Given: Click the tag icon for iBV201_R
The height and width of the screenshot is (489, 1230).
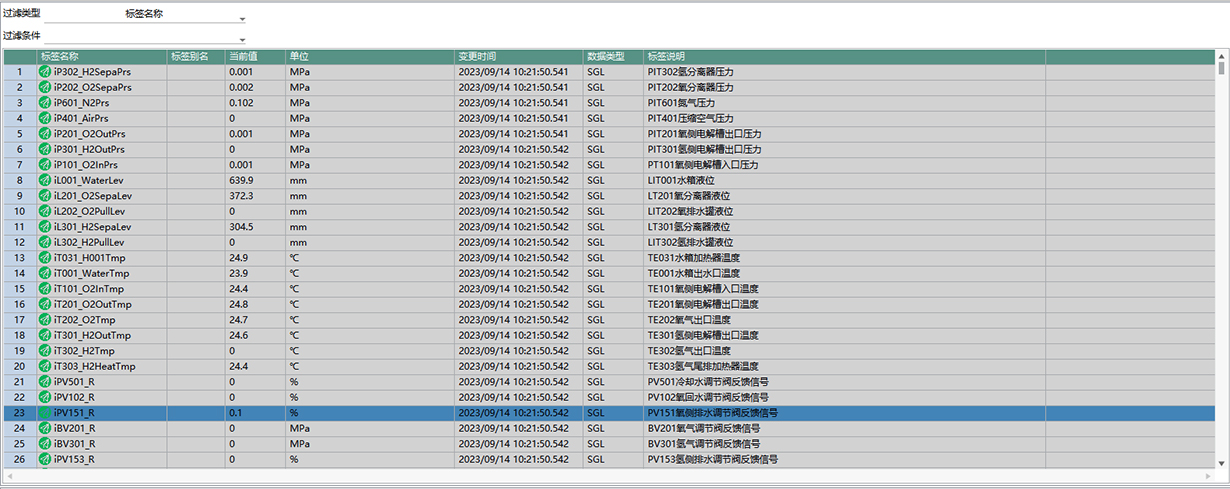Looking at the screenshot, I should pos(44,428).
